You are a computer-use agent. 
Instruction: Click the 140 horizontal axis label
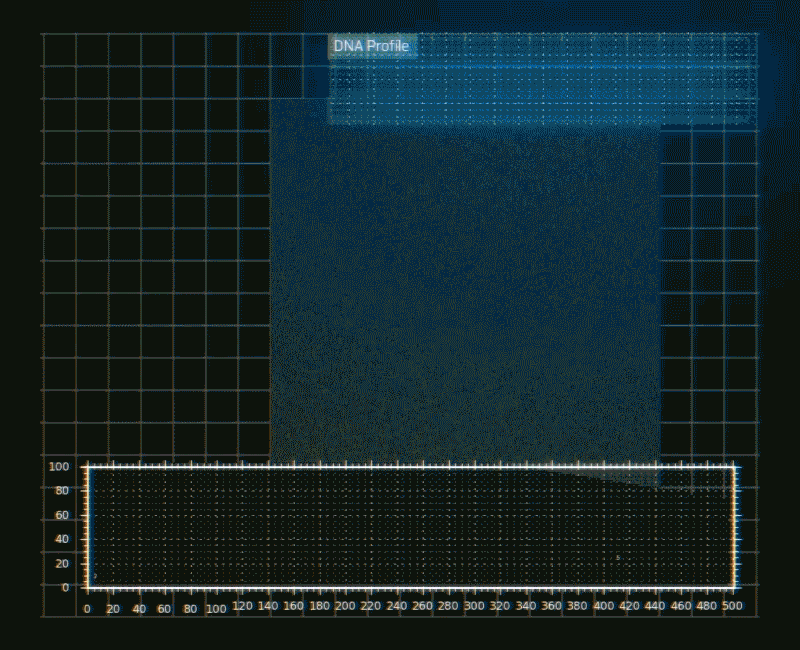268,606
